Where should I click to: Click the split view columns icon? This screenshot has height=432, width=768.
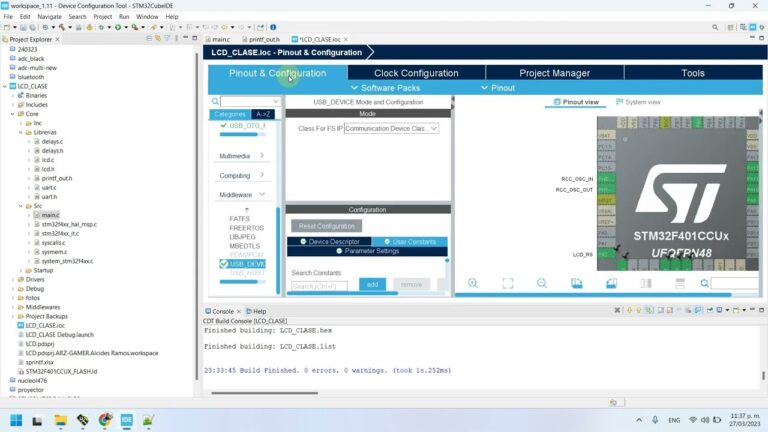[x=646, y=283]
